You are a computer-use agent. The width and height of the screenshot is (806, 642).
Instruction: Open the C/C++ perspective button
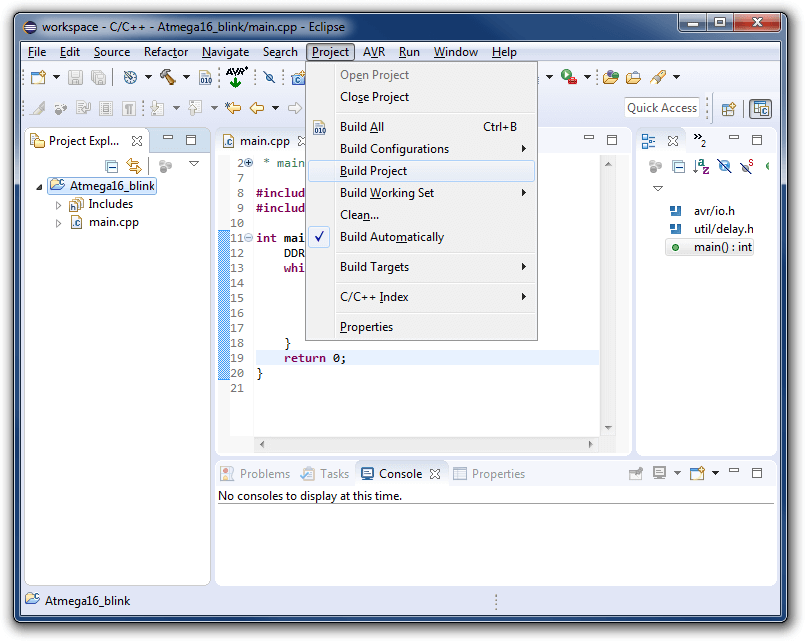761,109
